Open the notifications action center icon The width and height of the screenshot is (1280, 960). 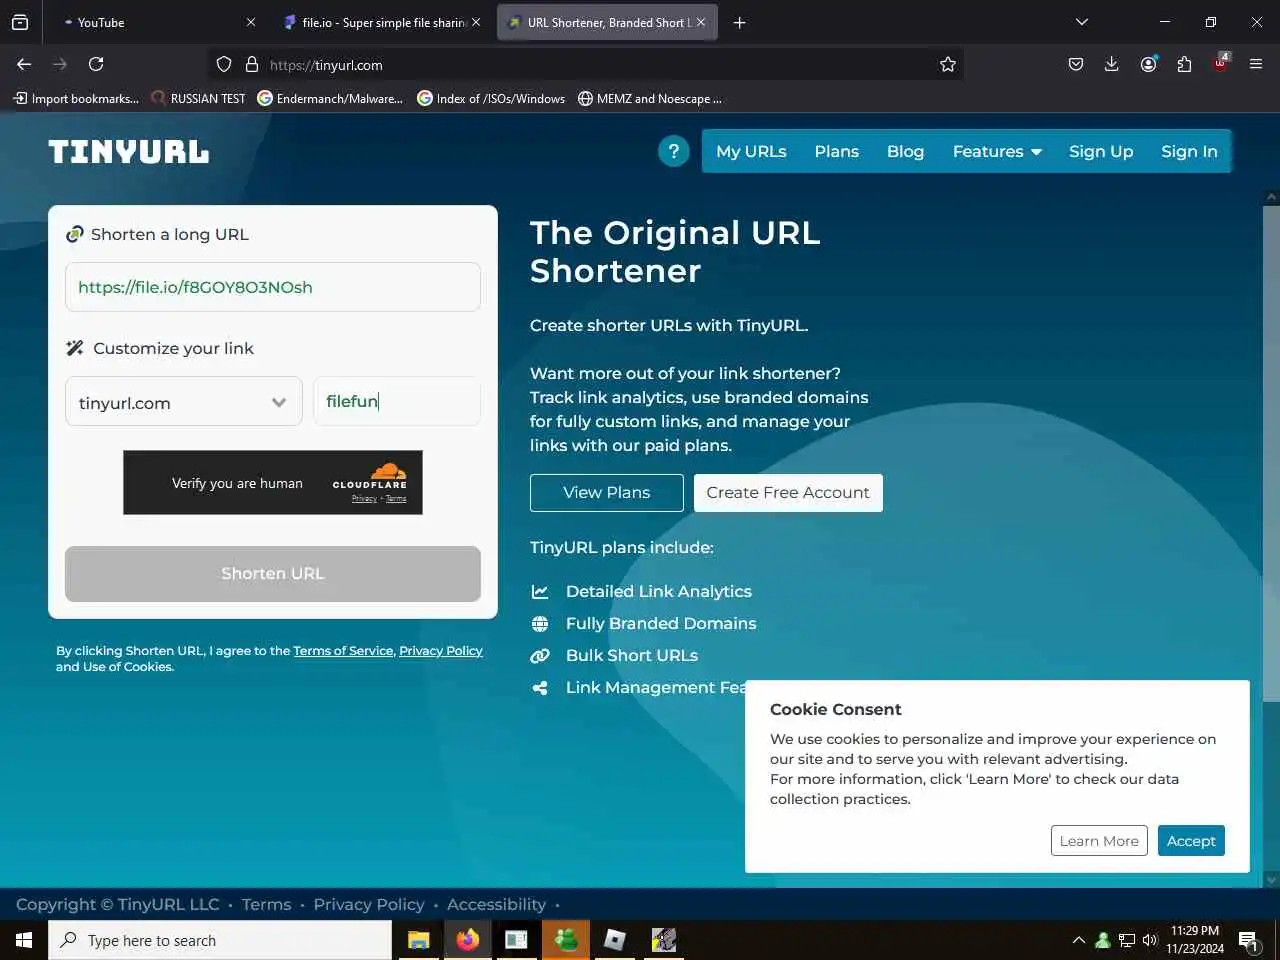(1248, 940)
